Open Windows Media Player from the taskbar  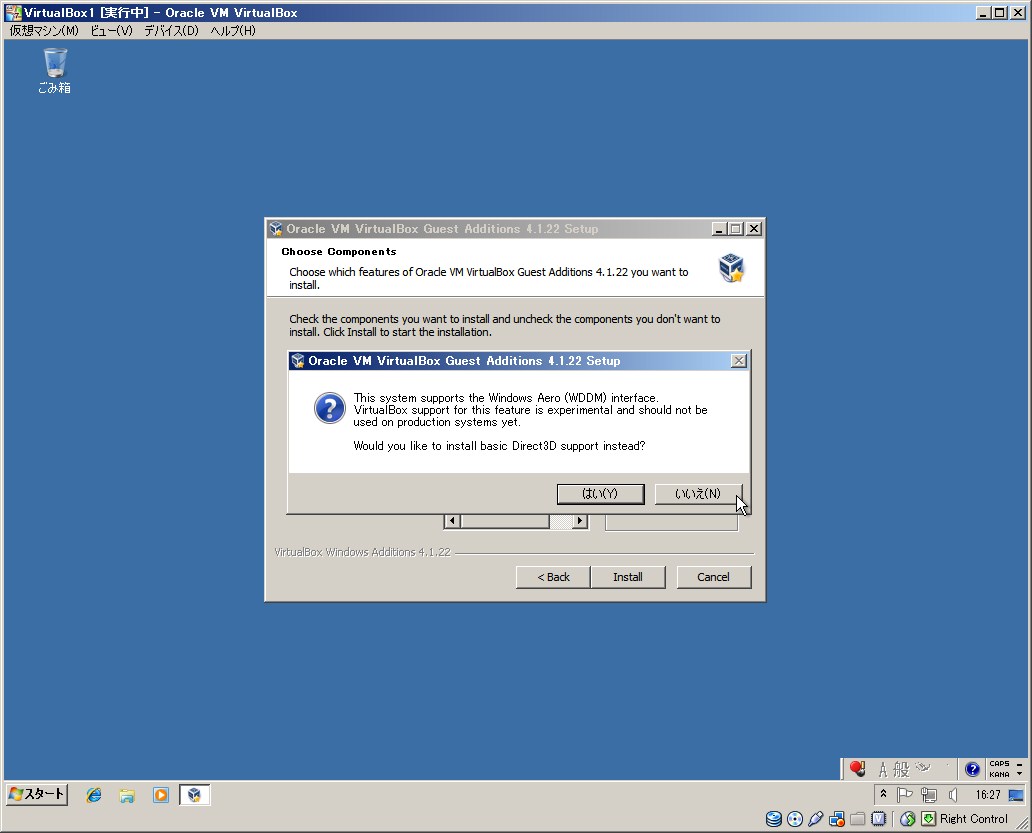(161, 795)
